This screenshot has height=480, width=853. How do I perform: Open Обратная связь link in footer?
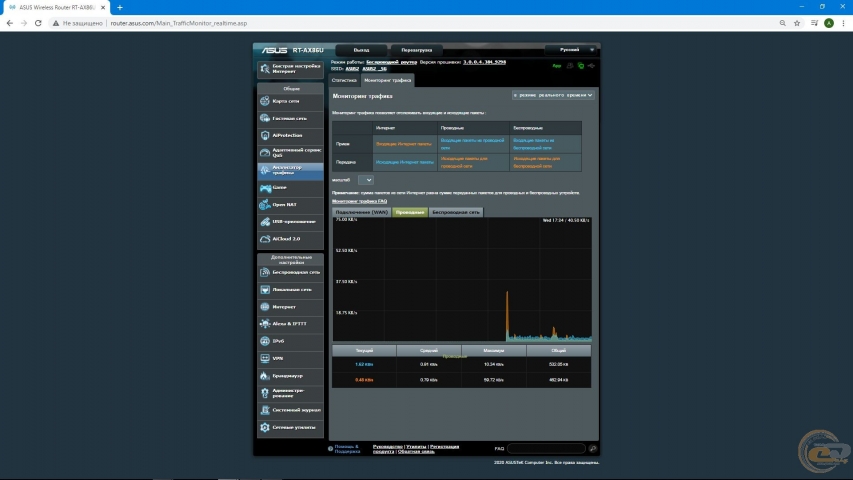pos(416,452)
